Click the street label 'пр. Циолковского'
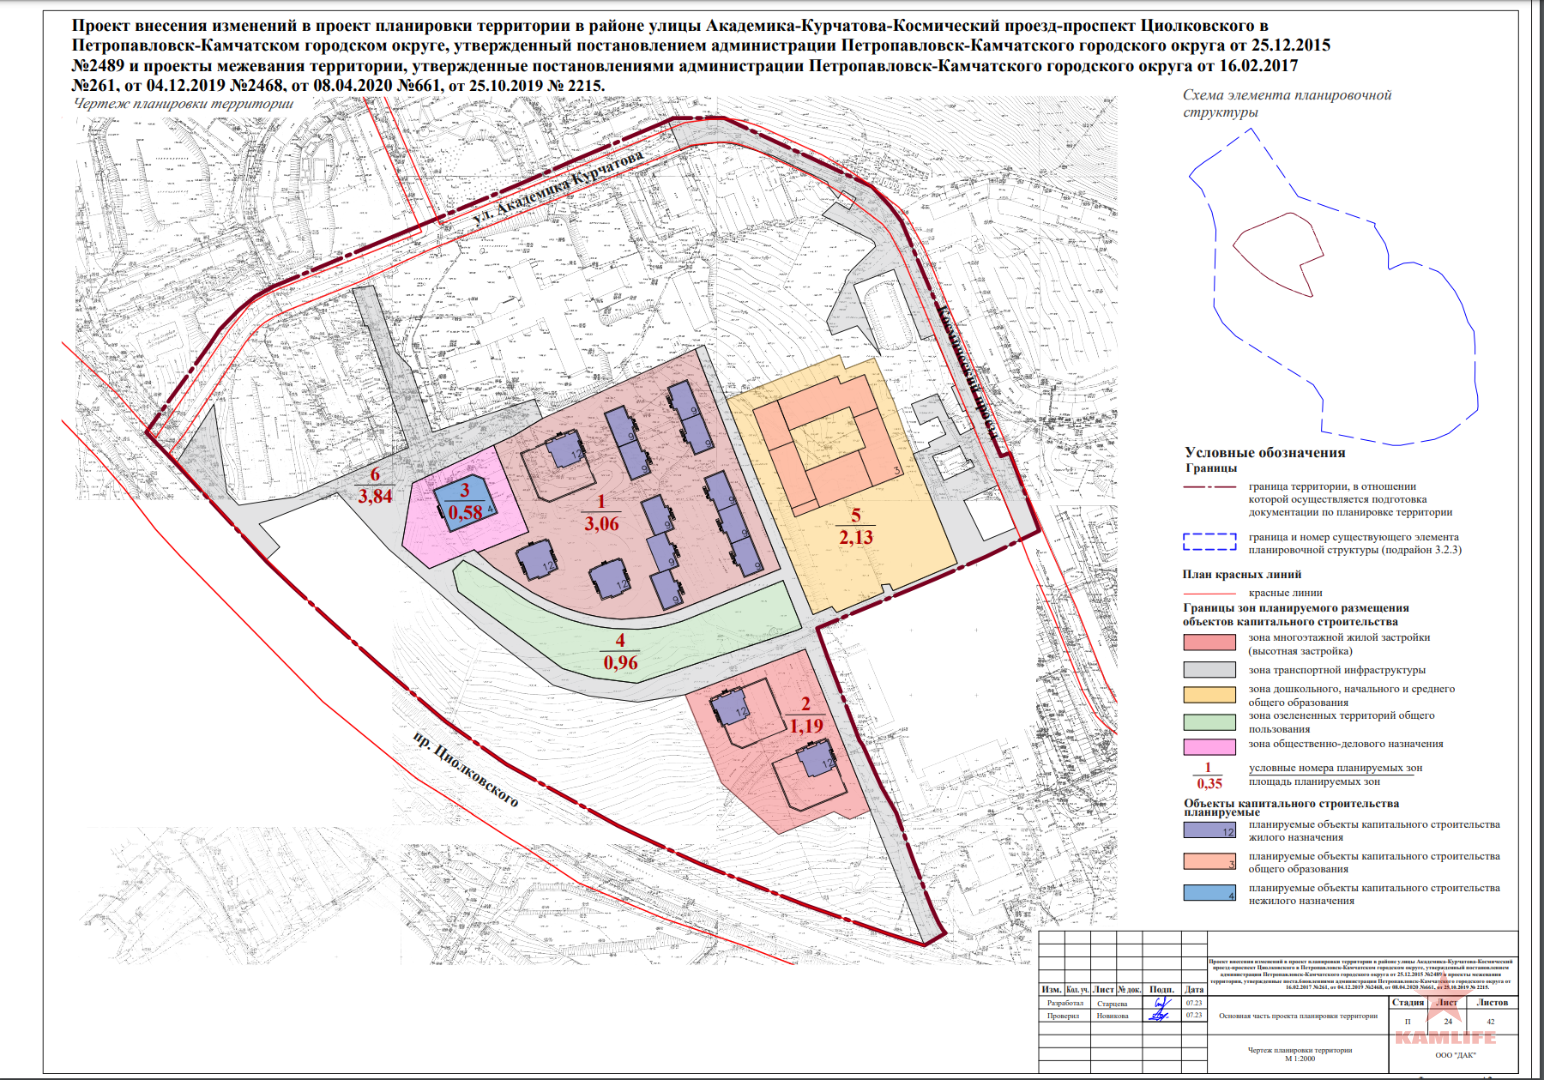 click(x=465, y=770)
